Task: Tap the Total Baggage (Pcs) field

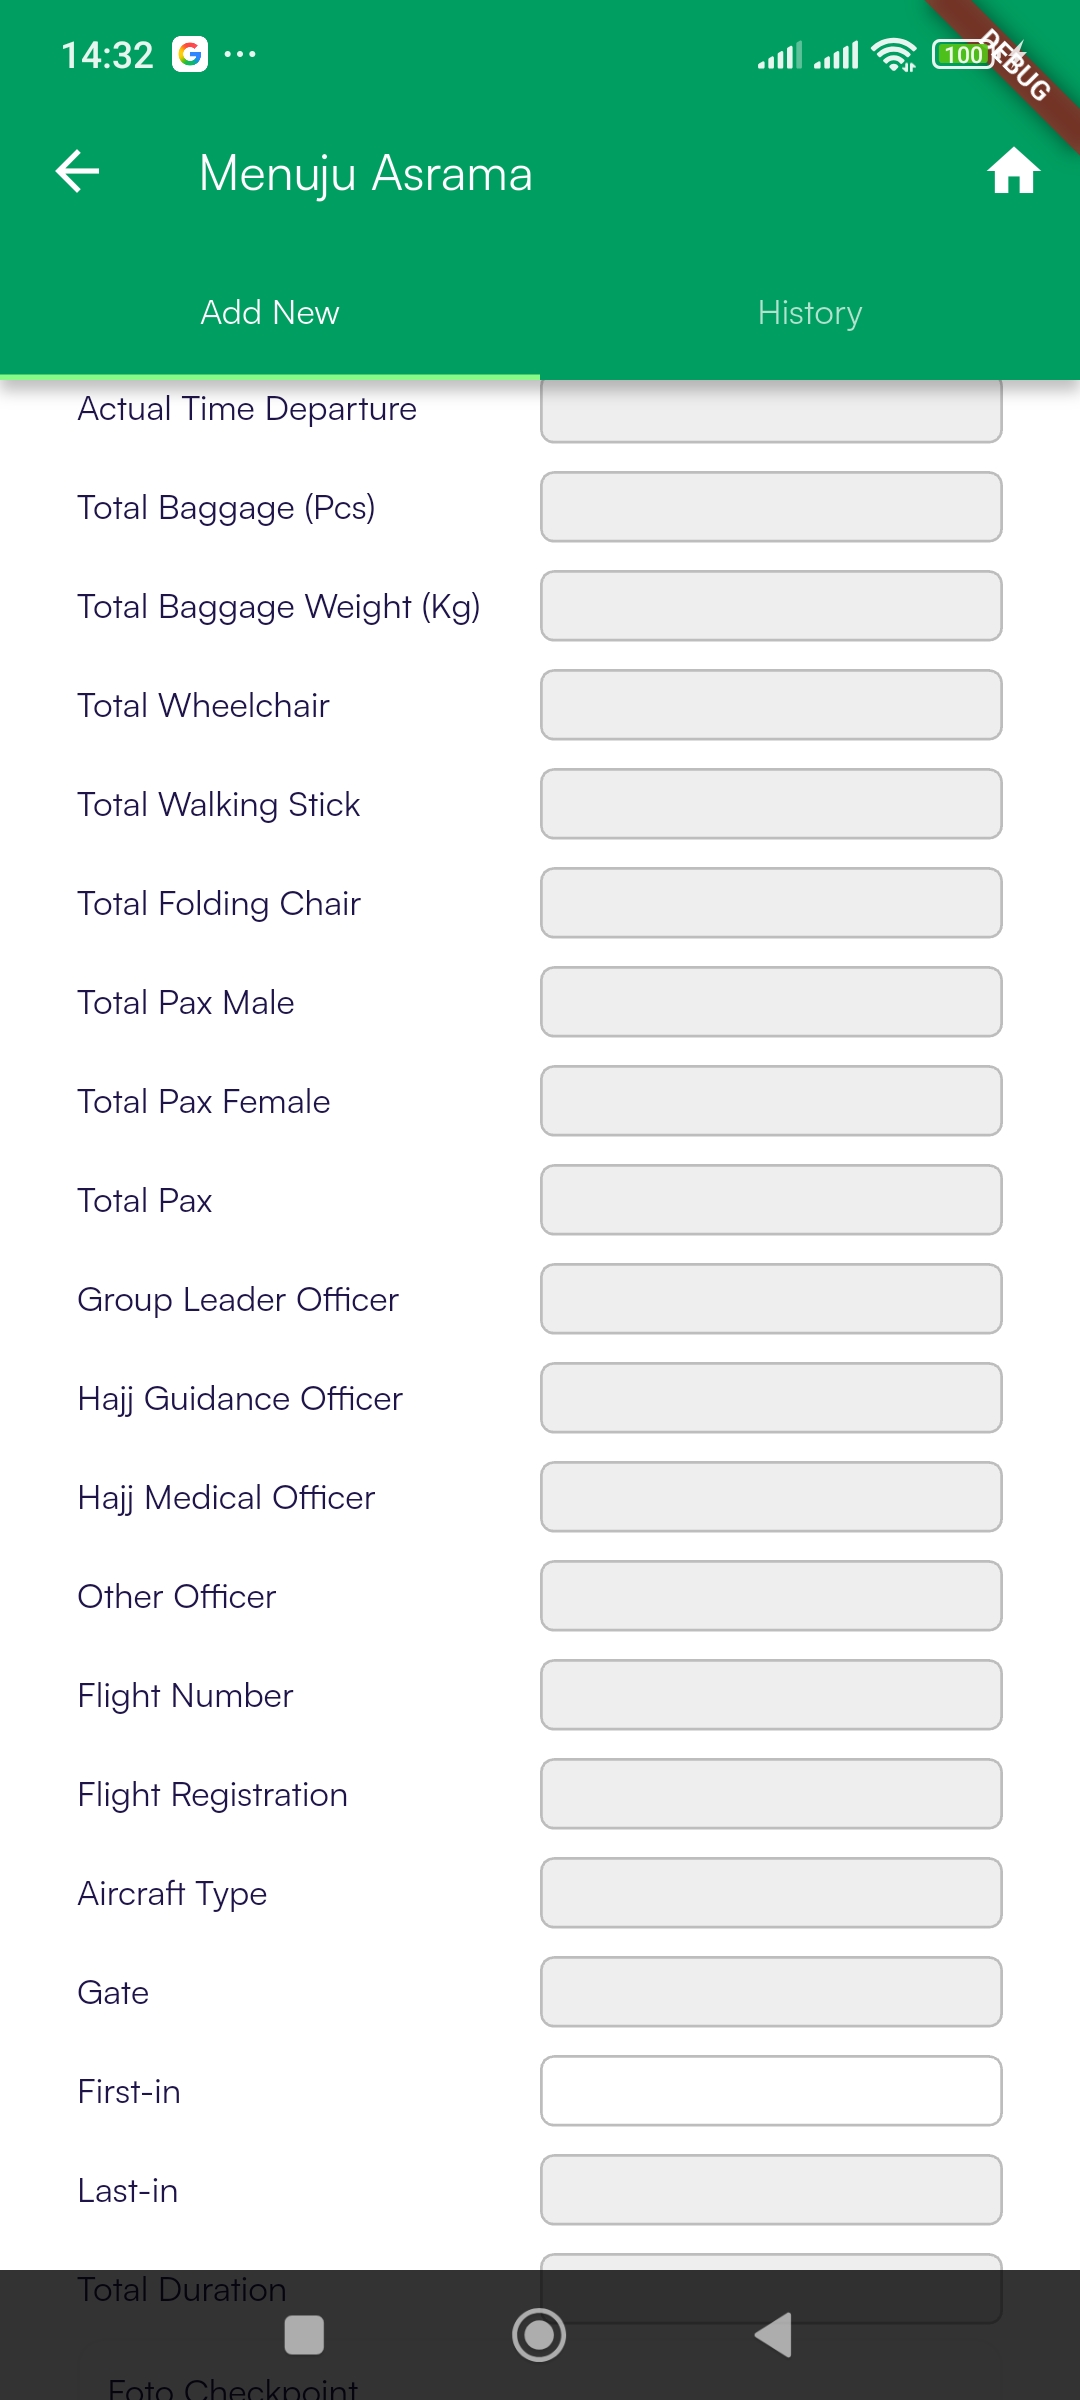Action: coord(771,507)
